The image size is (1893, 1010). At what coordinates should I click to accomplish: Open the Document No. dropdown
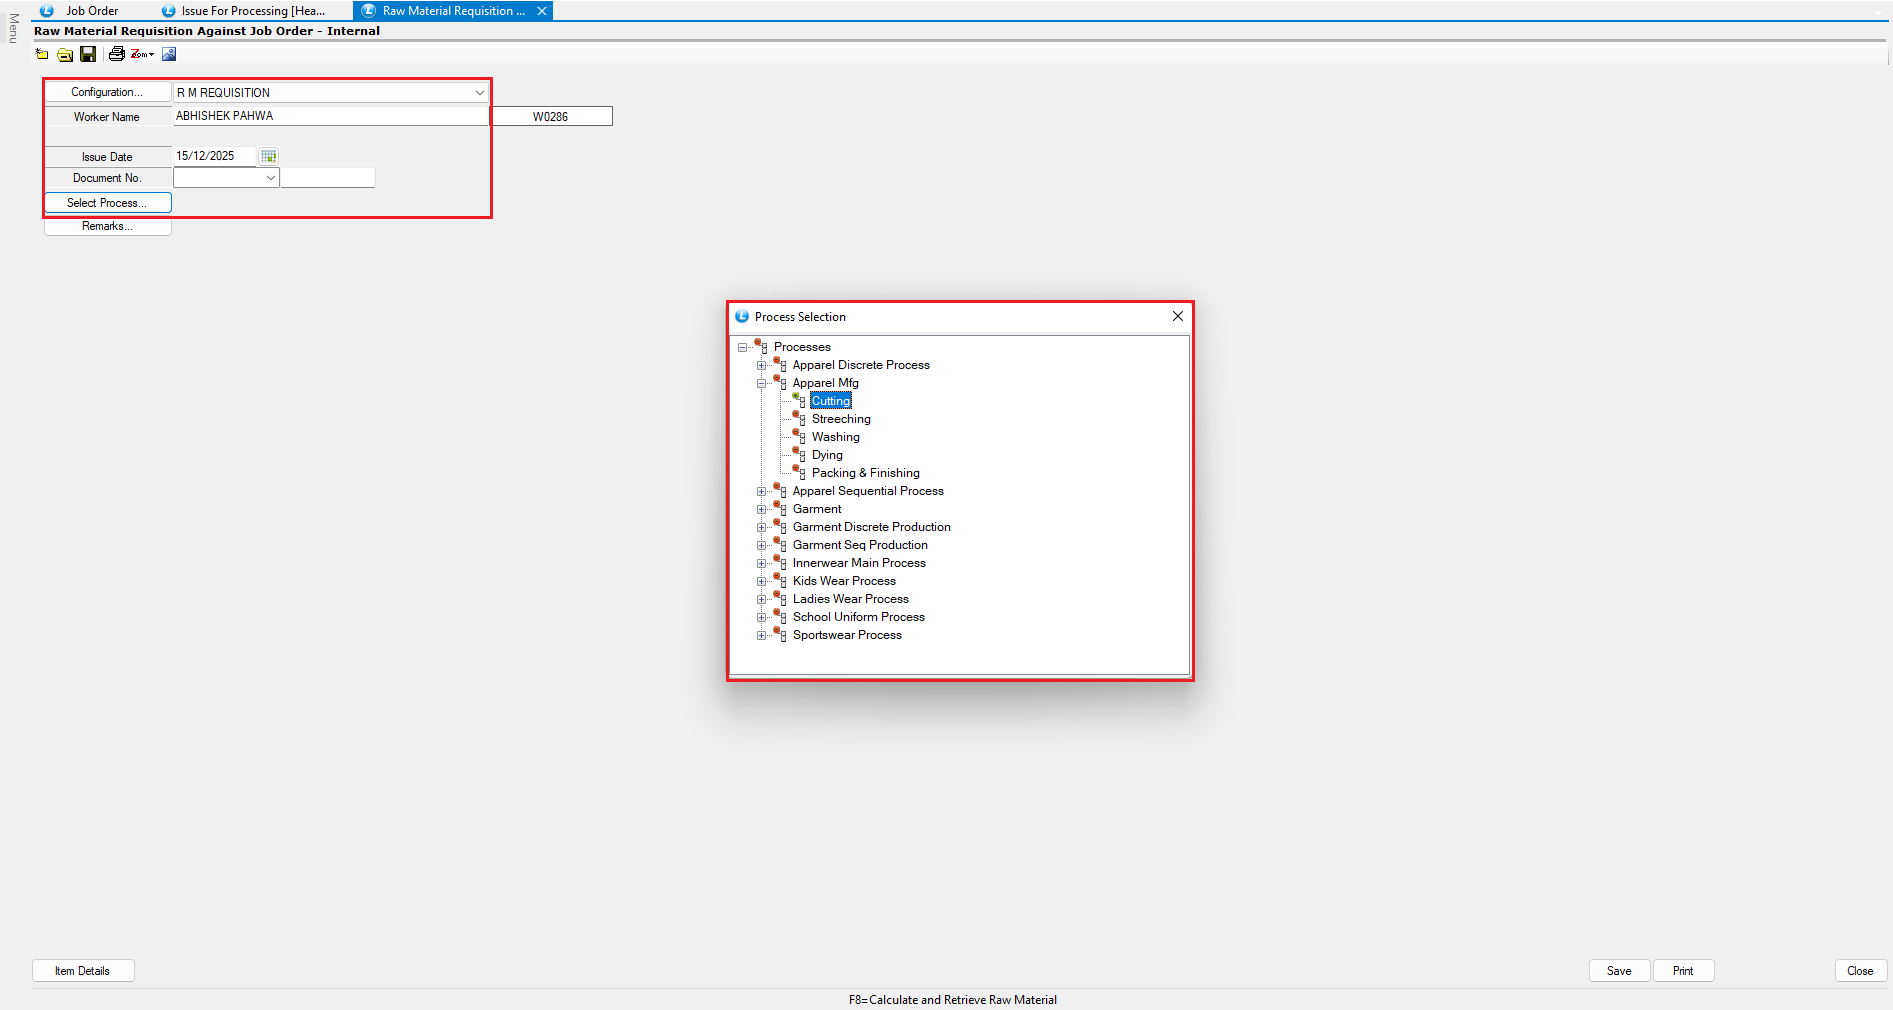[x=270, y=178]
